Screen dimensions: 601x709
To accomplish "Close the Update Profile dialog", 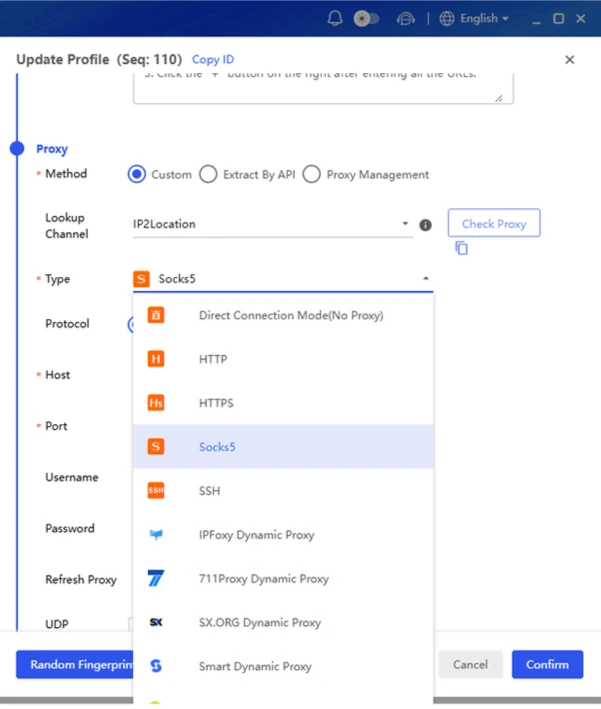I will [569, 60].
